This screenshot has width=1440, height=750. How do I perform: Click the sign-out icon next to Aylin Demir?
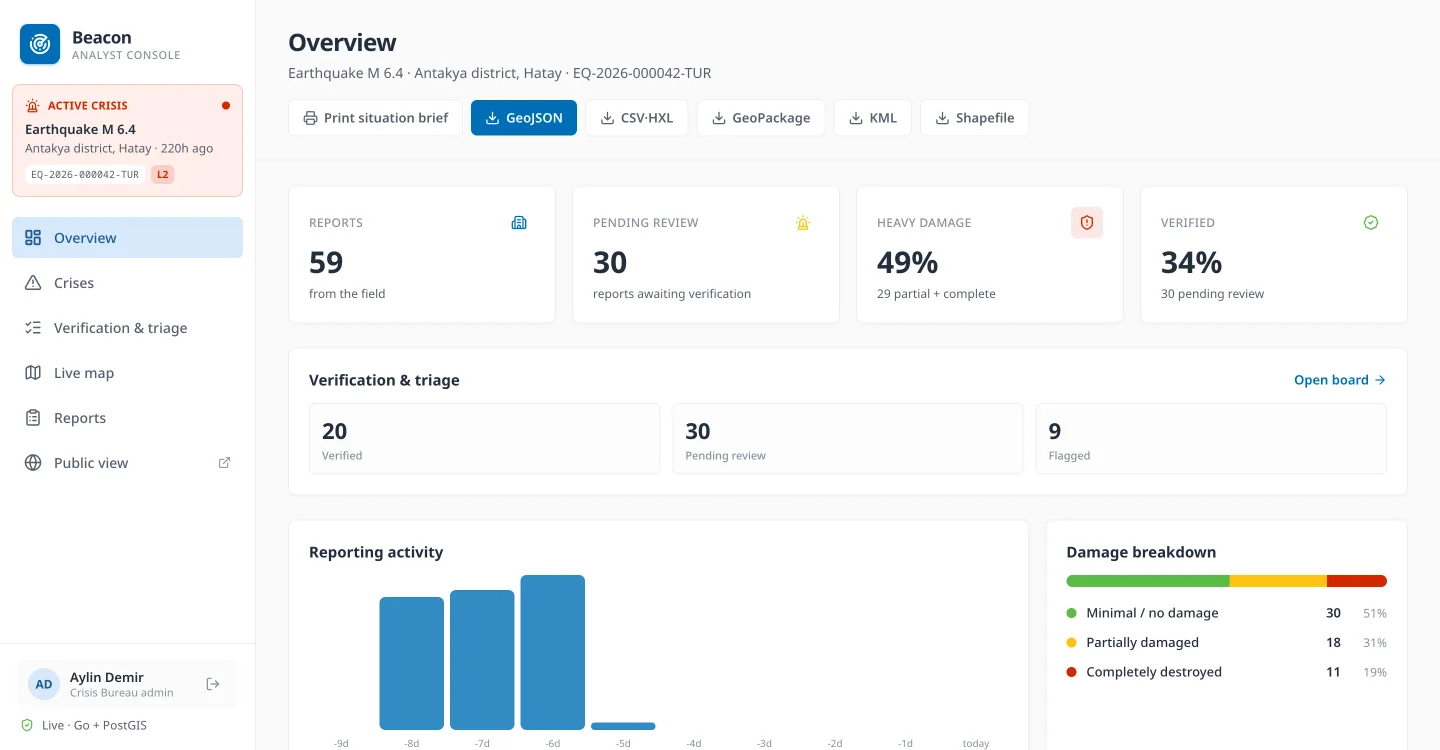point(213,684)
